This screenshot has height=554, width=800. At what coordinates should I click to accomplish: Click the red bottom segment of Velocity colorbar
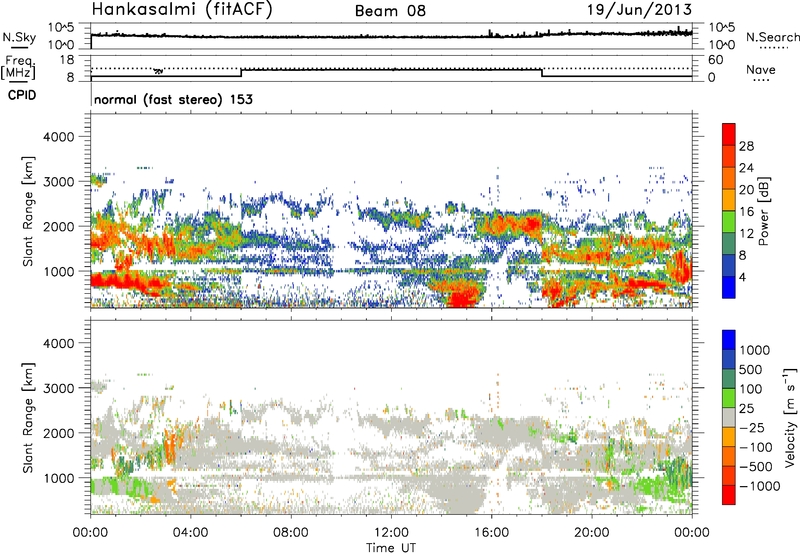click(x=729, y=495)
